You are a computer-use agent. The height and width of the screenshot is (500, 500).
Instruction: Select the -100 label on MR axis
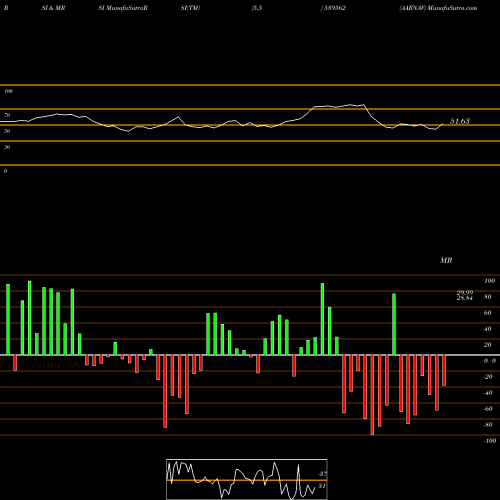tap(490, 441)
